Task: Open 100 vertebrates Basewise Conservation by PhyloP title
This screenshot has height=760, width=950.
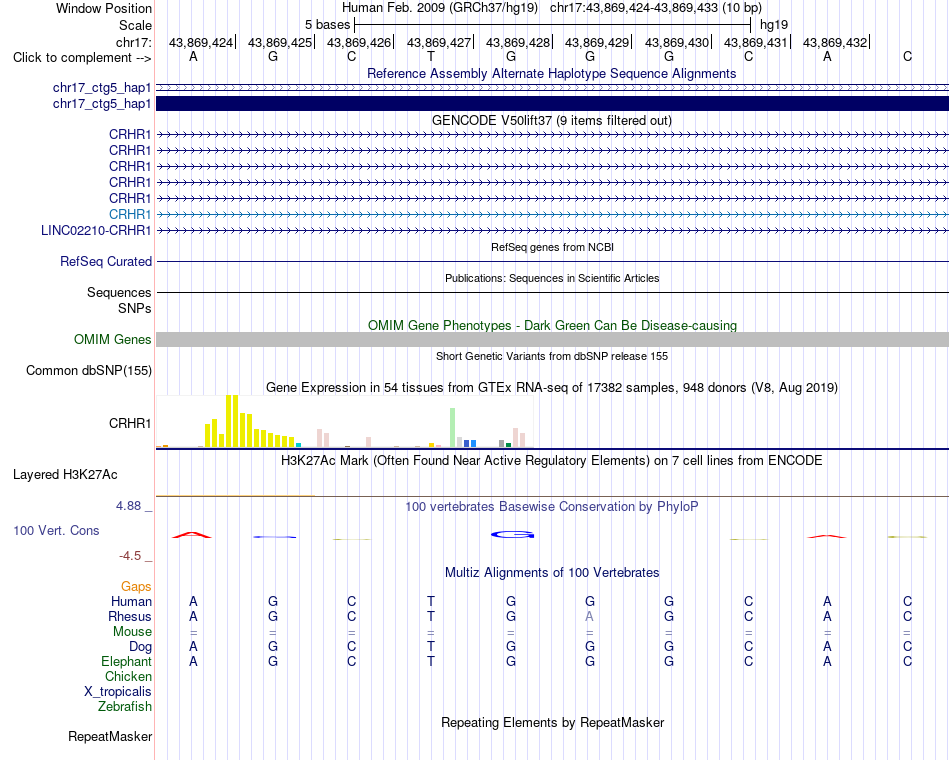Action: point(551,507)
